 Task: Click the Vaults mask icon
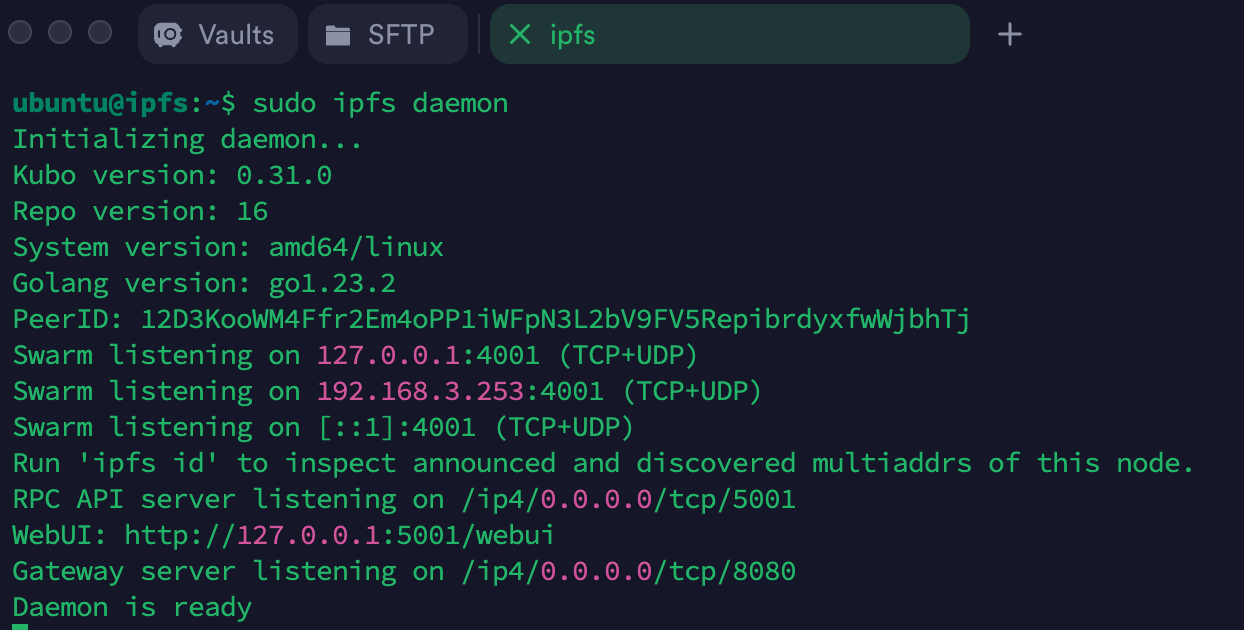coord(168,35)
